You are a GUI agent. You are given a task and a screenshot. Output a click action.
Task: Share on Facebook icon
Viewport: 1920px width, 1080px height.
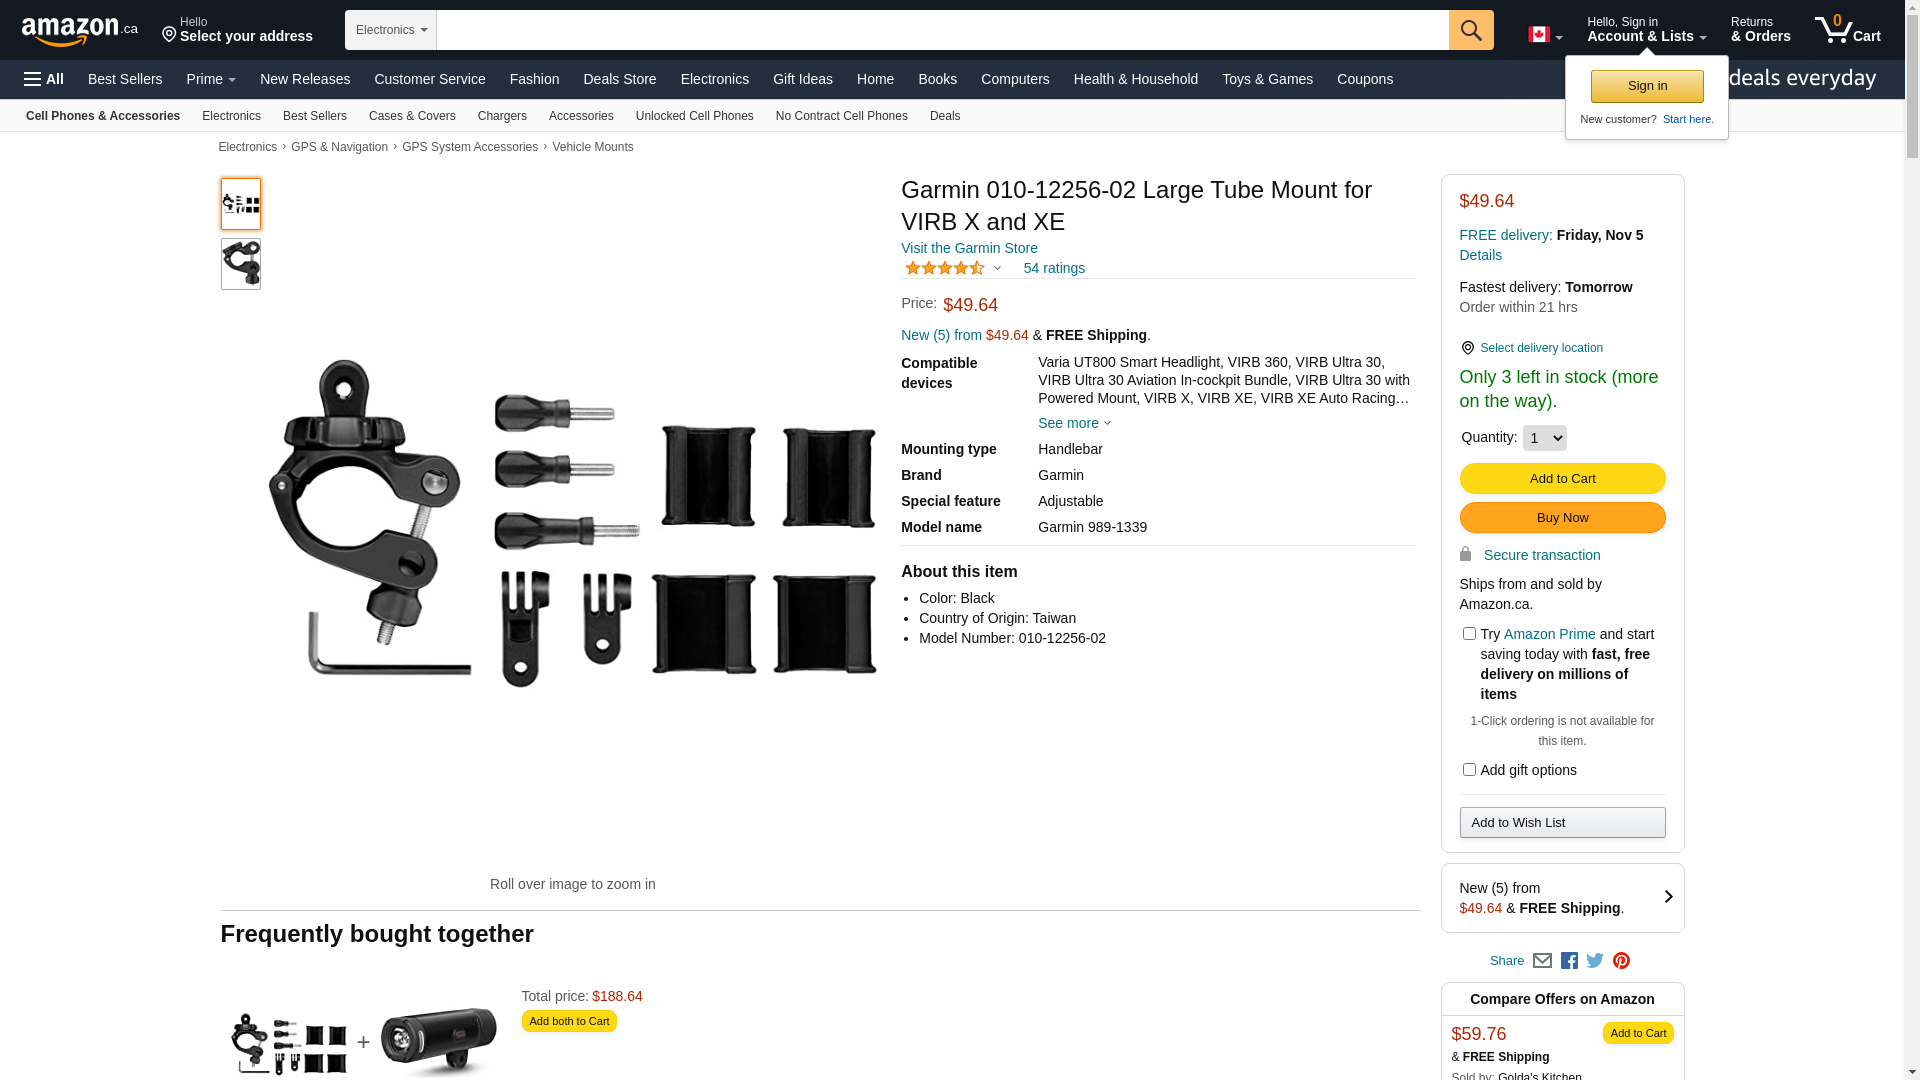(x=1569, y=961)
